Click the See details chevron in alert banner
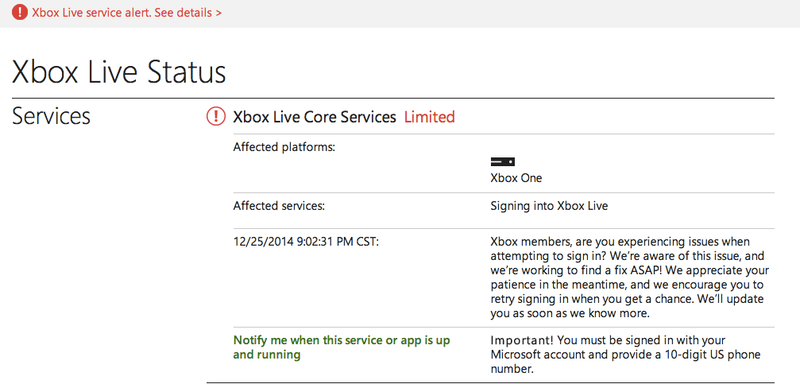 tap(219, 13)
